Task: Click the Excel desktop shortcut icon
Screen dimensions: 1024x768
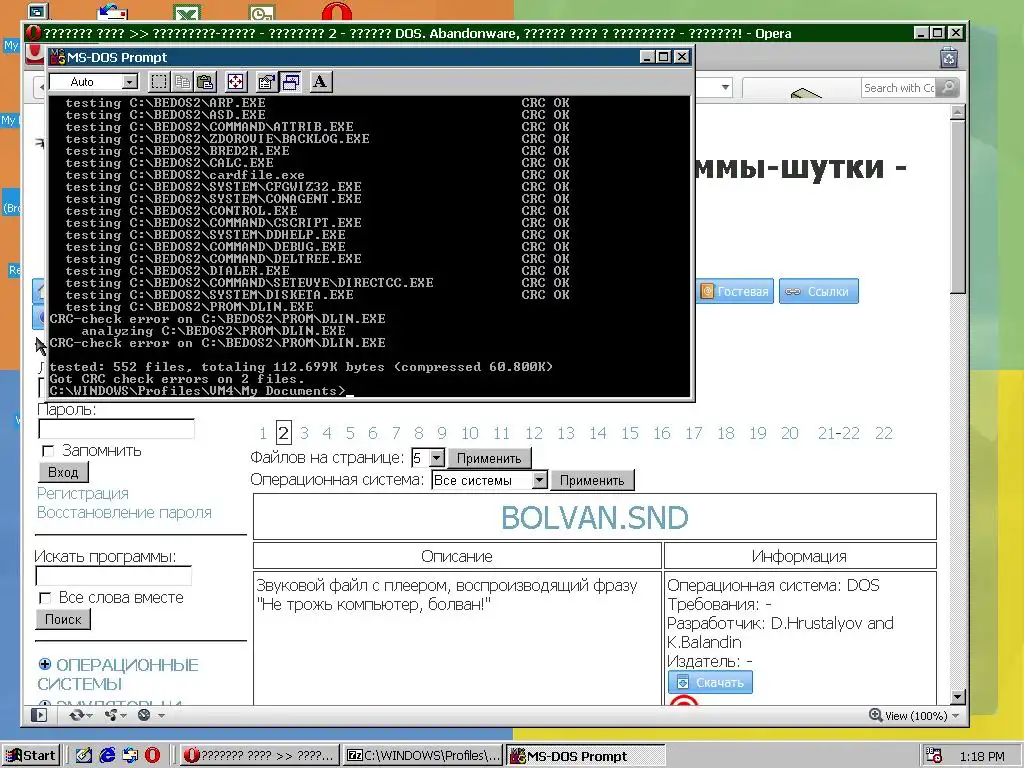Action: pos(187,11)
